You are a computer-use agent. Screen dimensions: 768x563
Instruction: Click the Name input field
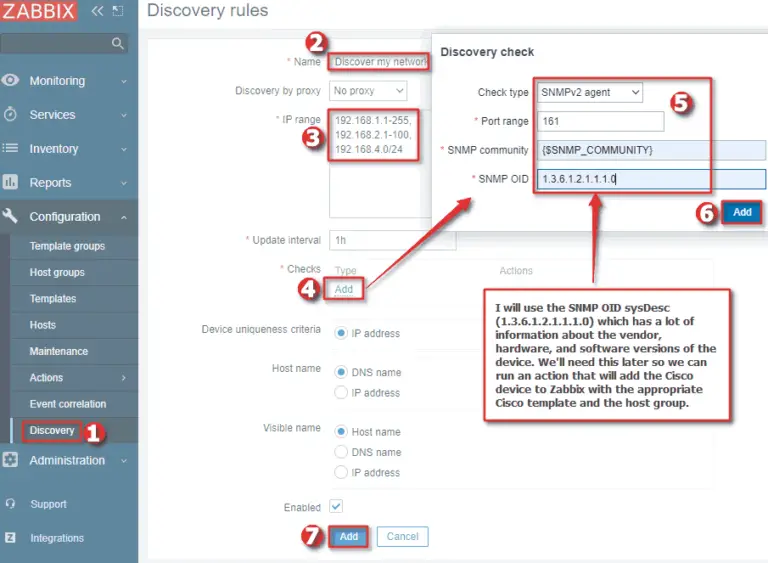[x=379, y=62]
